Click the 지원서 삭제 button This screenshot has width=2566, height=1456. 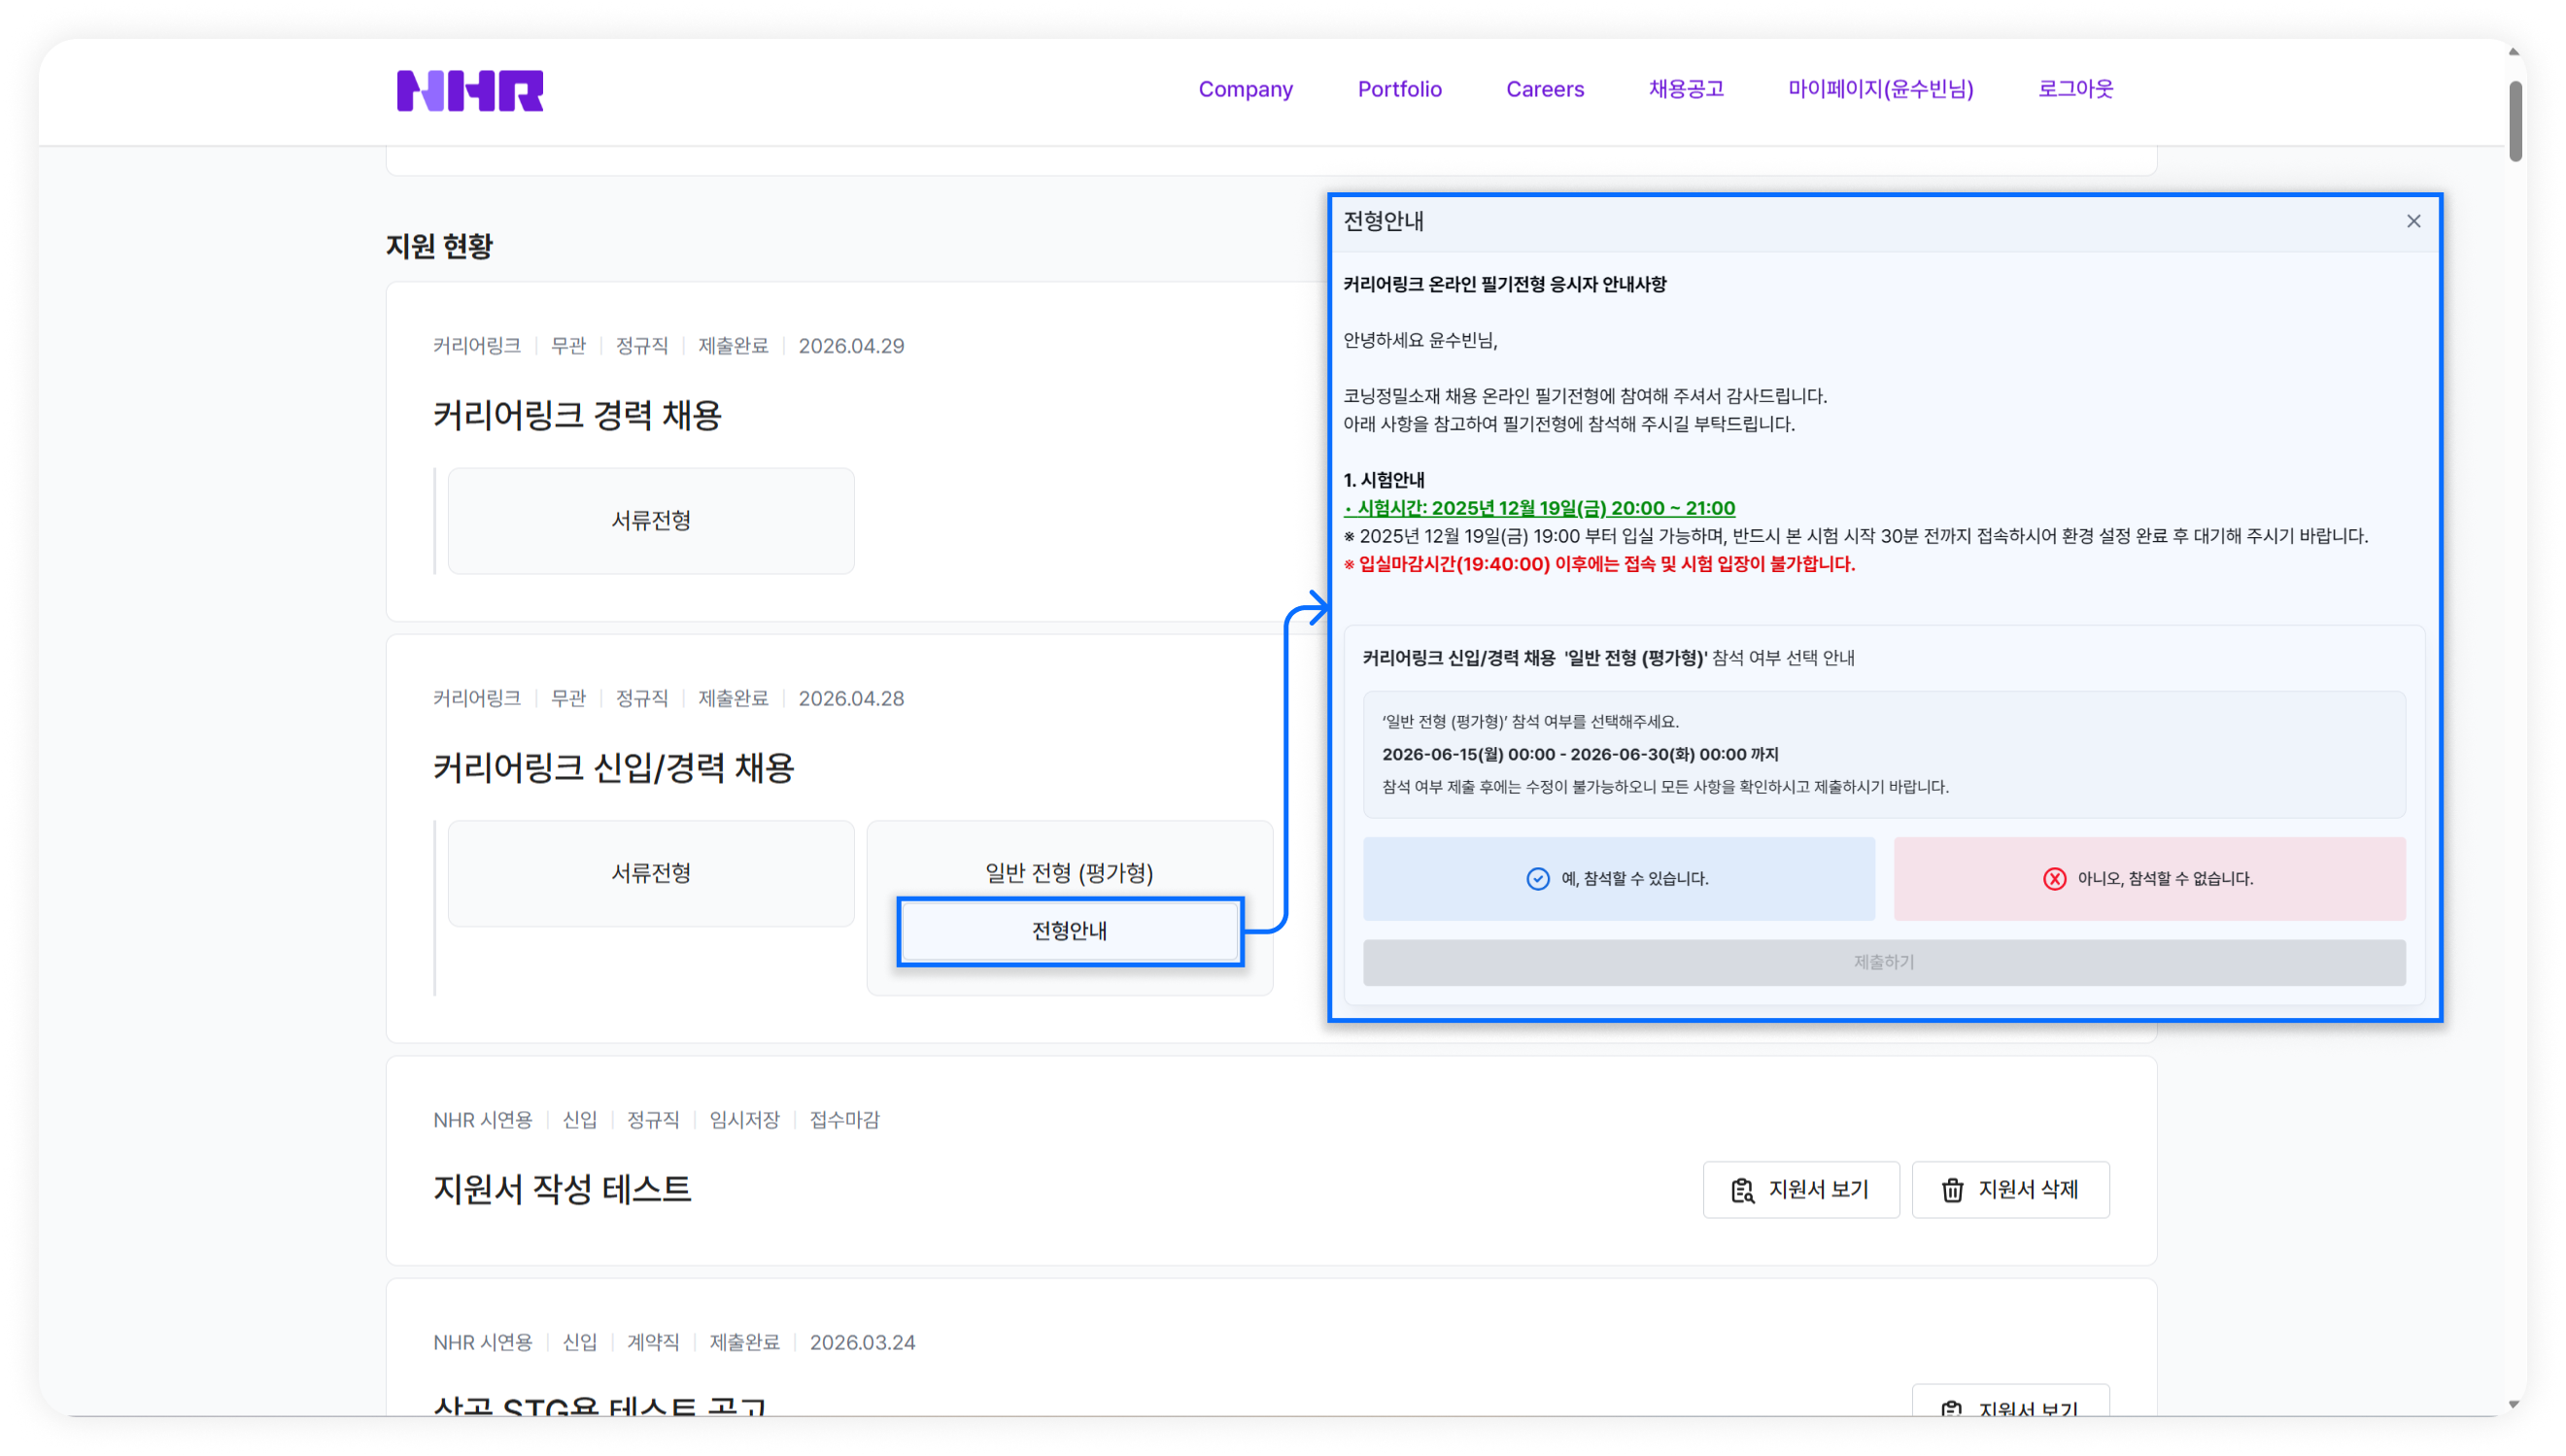click(2010, 1190)
